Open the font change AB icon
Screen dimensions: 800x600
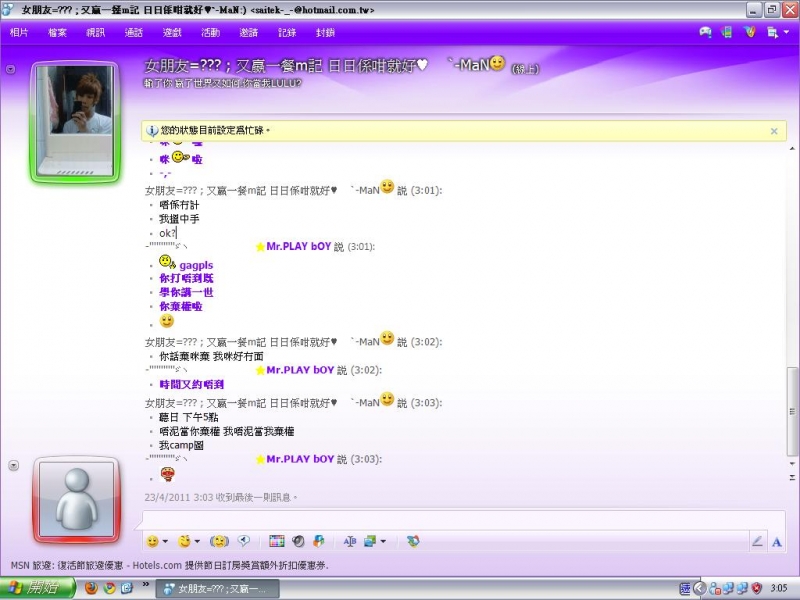349,541
